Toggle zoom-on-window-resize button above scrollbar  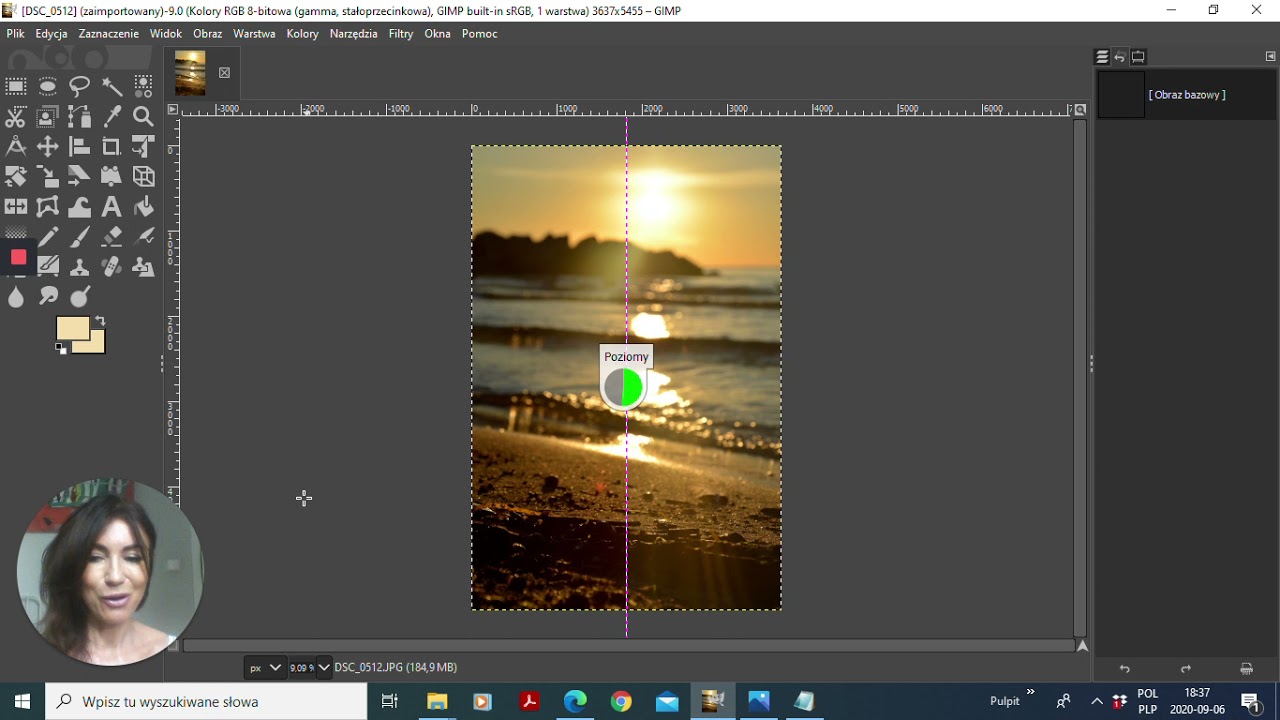[1080, 109]
